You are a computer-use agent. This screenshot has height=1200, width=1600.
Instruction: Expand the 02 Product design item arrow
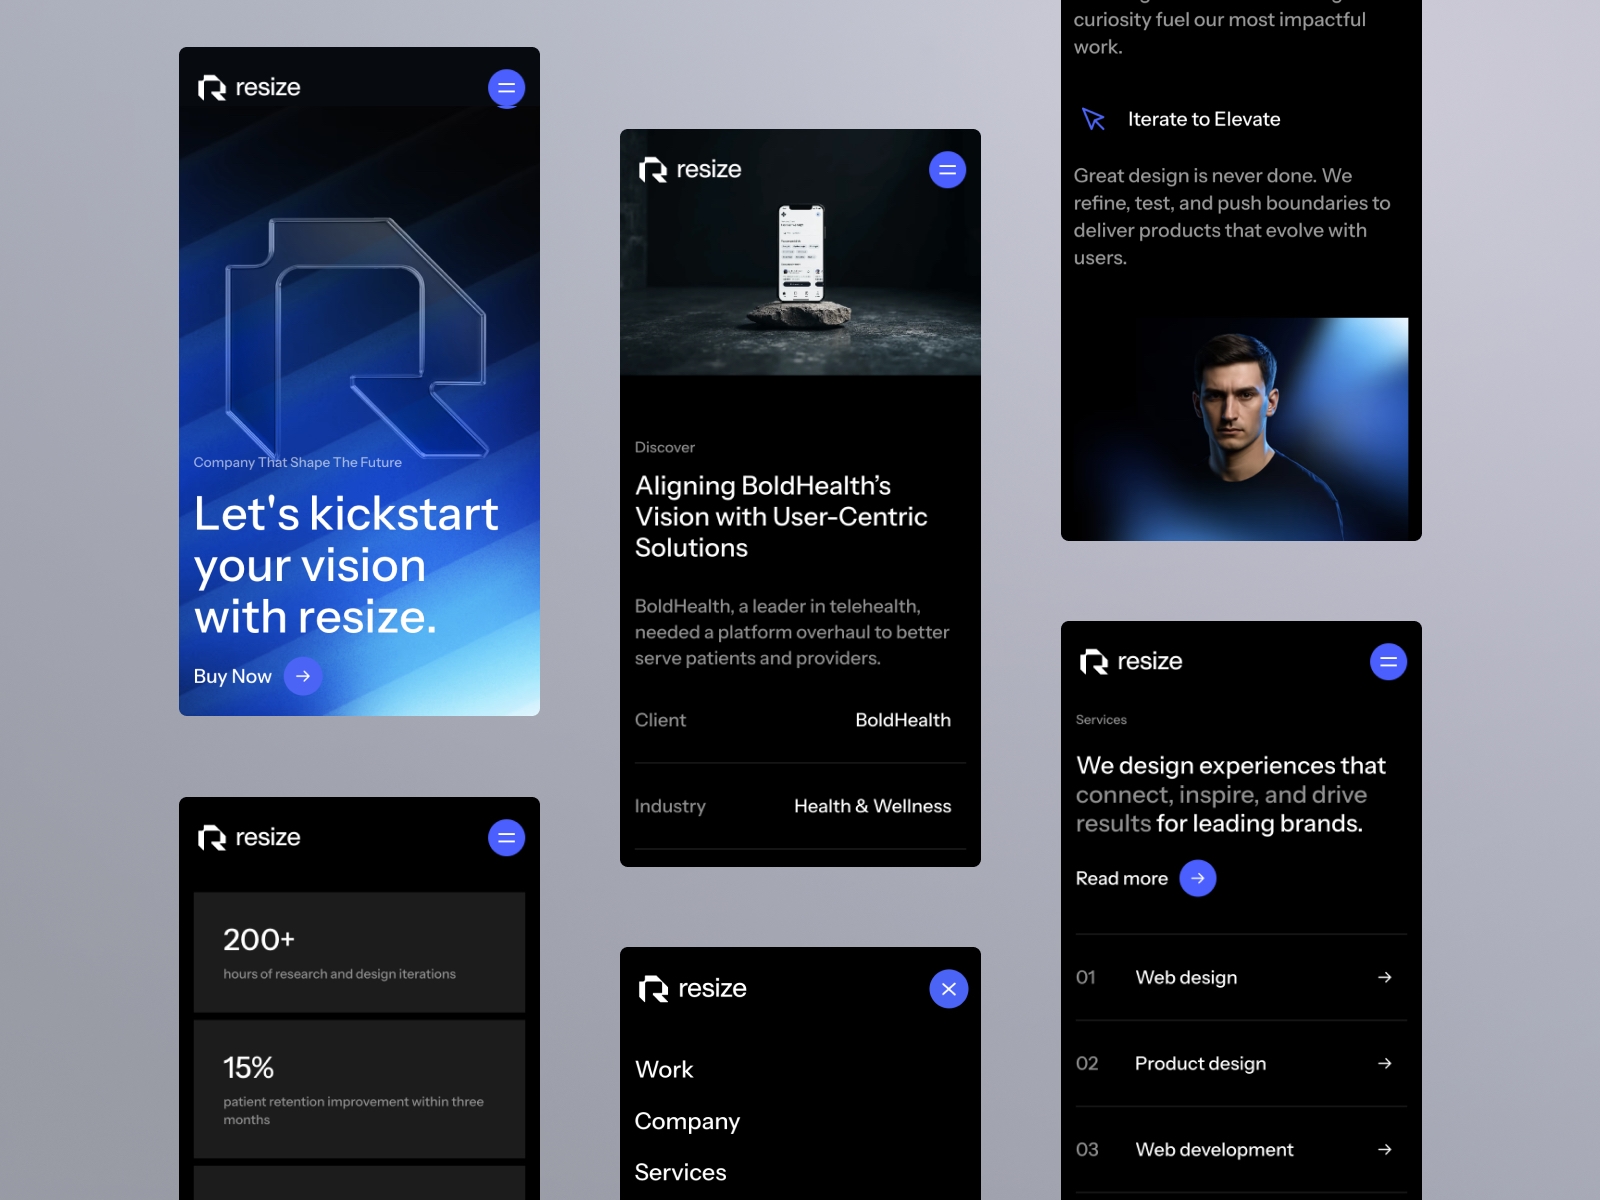click(x=1385, y=1064)
